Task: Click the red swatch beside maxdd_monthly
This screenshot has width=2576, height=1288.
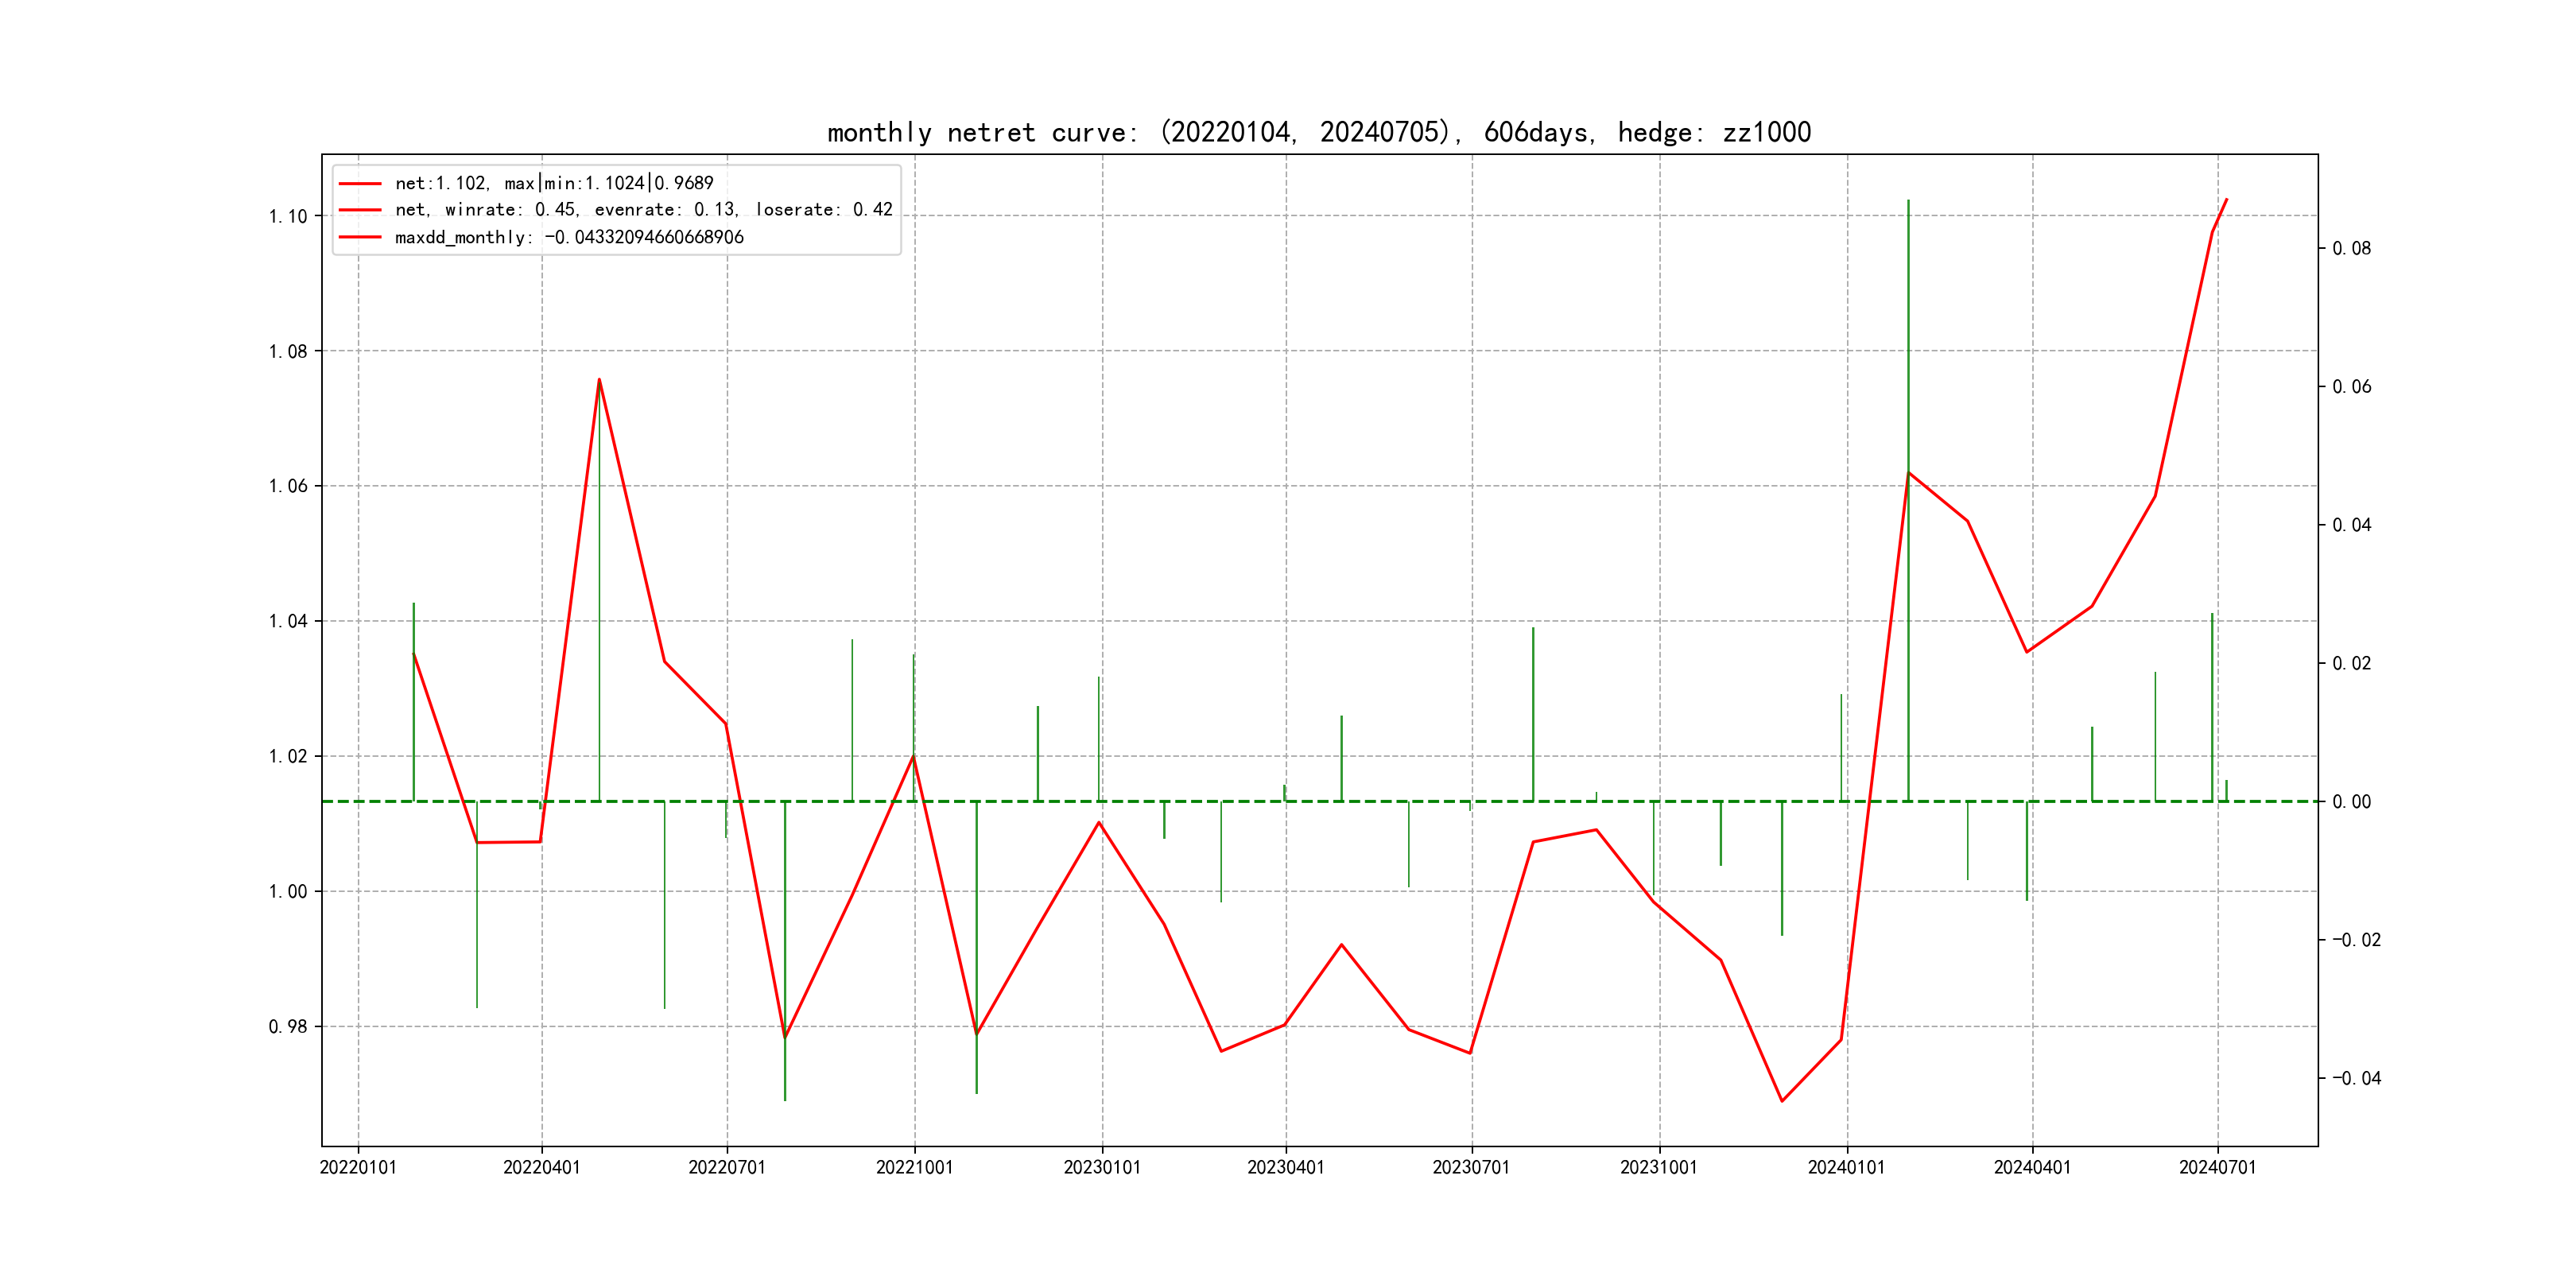Action: [360, 237]
